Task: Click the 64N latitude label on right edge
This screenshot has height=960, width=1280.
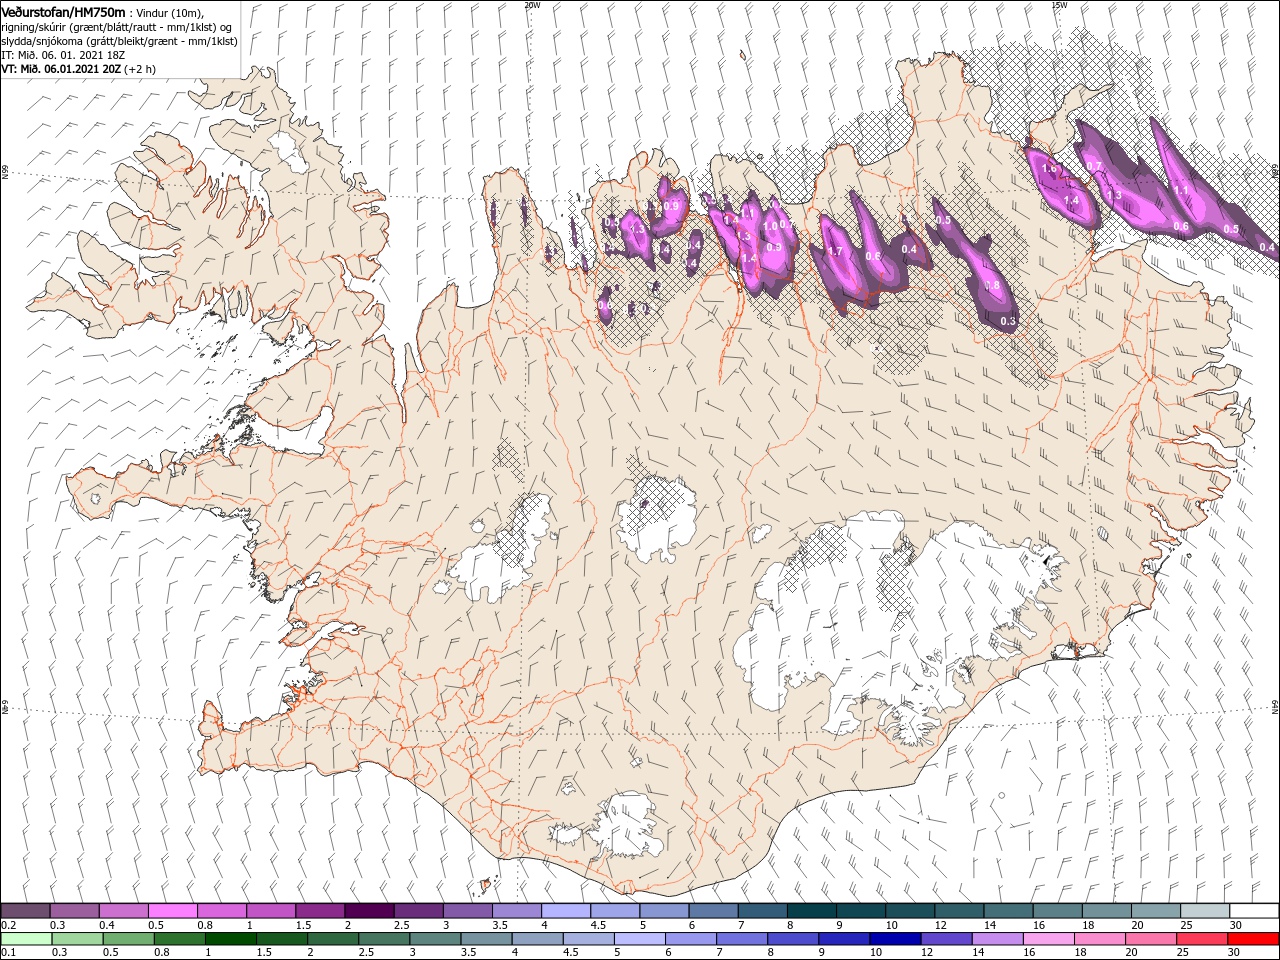Action: click(x=1275, y=706)
